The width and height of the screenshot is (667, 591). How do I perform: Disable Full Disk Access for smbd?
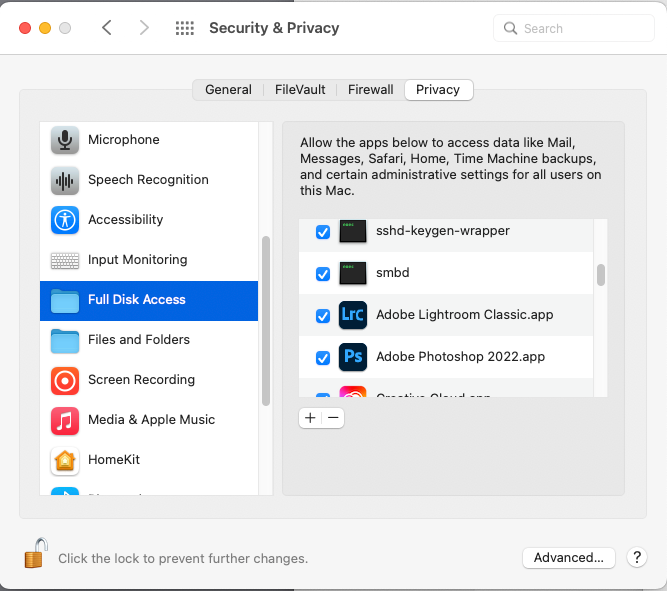(x=323, y=274)
